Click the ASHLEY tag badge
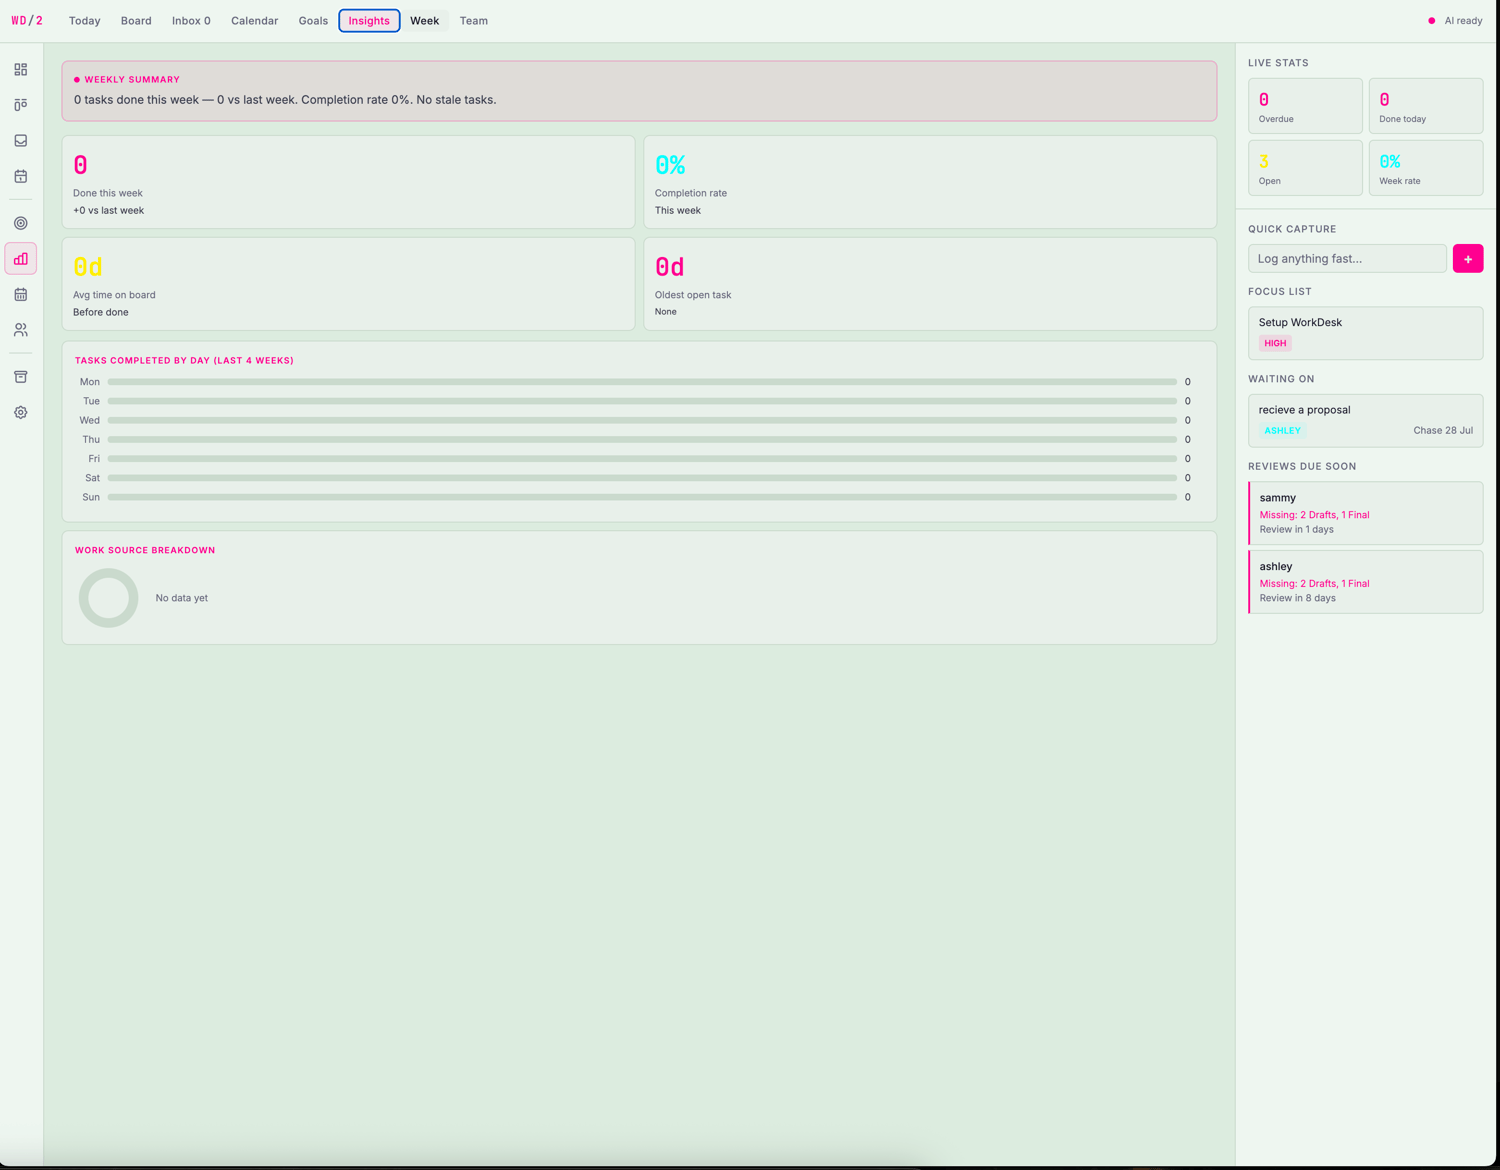 (1282, 431)
